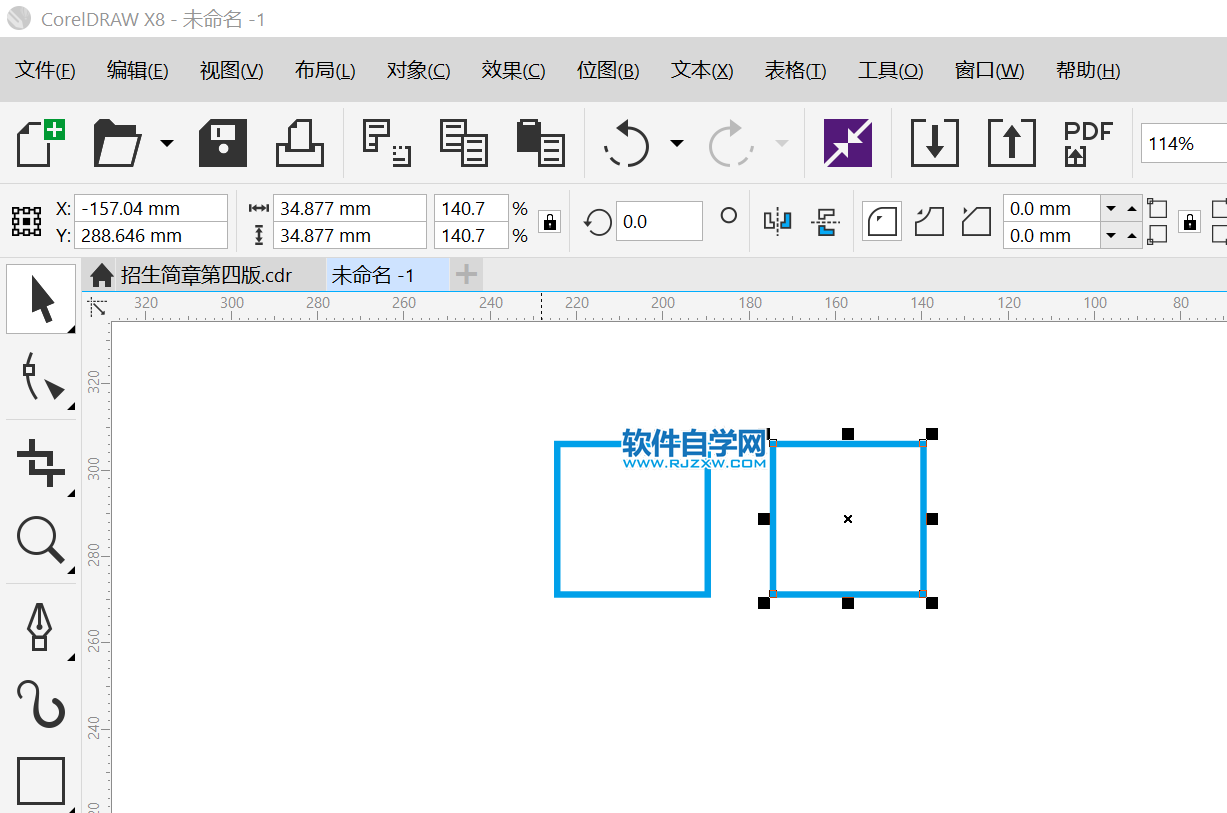1227x813 pixels.
Task: Select the Shape edit tool
Action: (x=41, y=377)
